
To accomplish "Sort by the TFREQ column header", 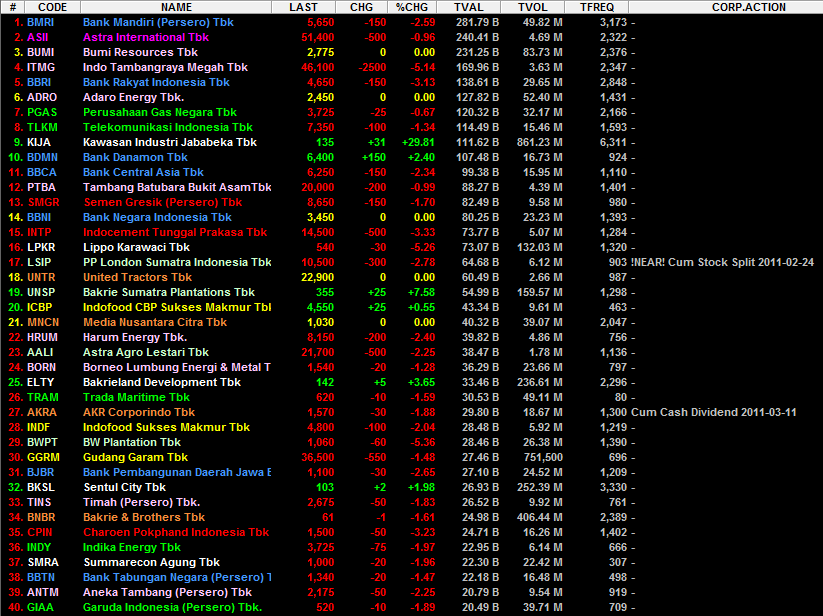I will point(597,7).
